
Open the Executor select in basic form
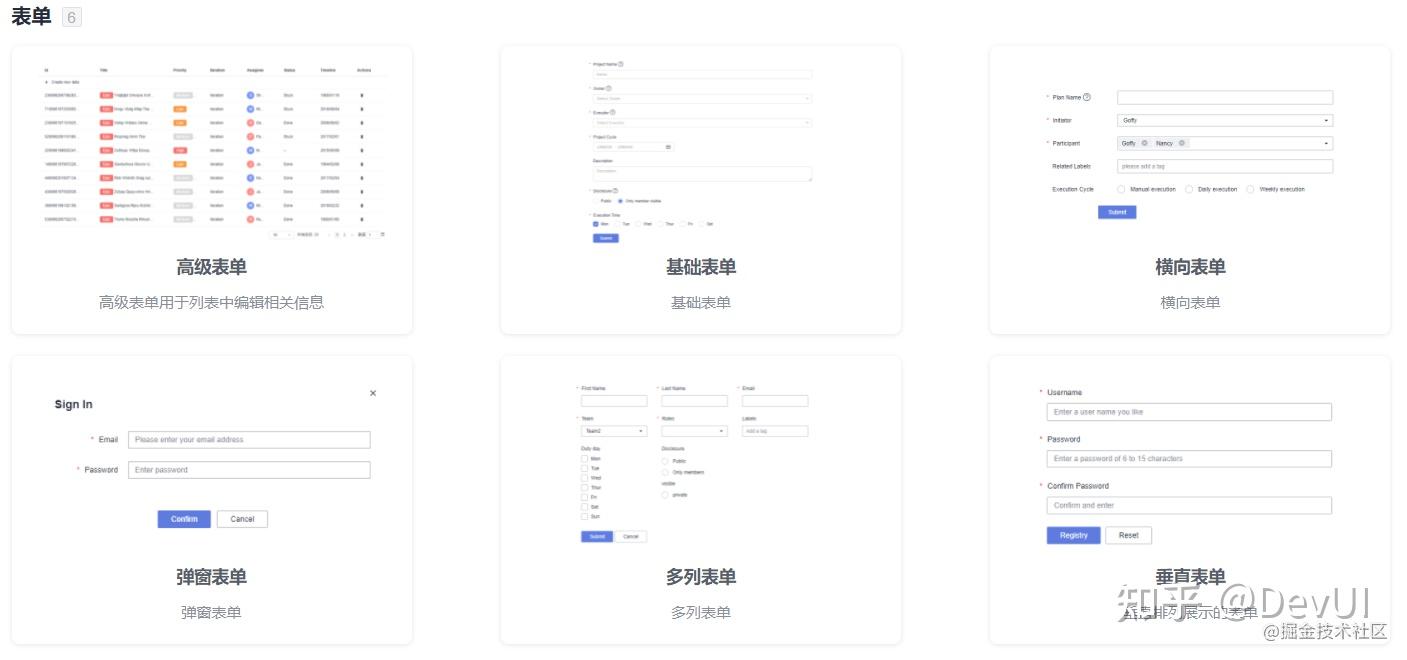(702, 122)
